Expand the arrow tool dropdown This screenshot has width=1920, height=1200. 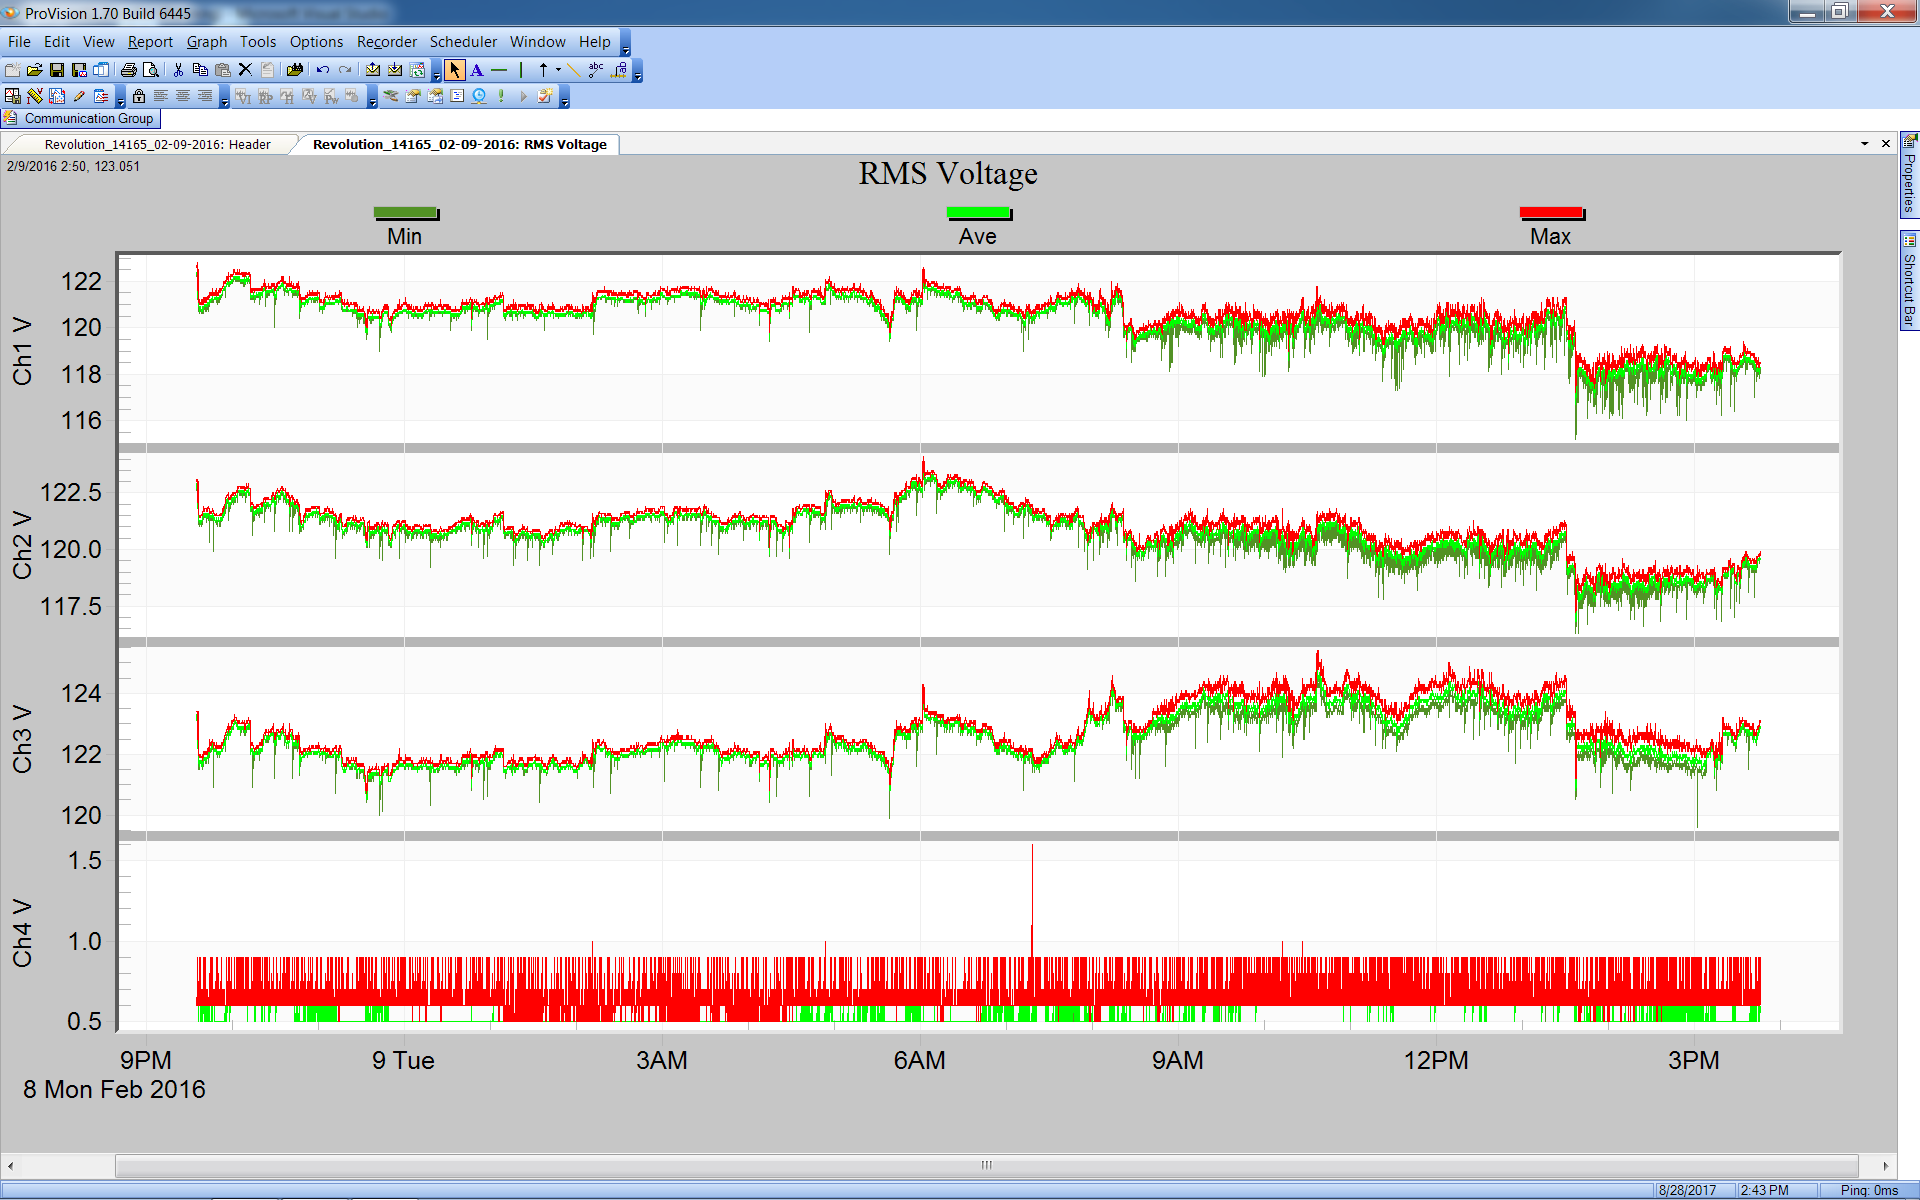coord(558,70)
